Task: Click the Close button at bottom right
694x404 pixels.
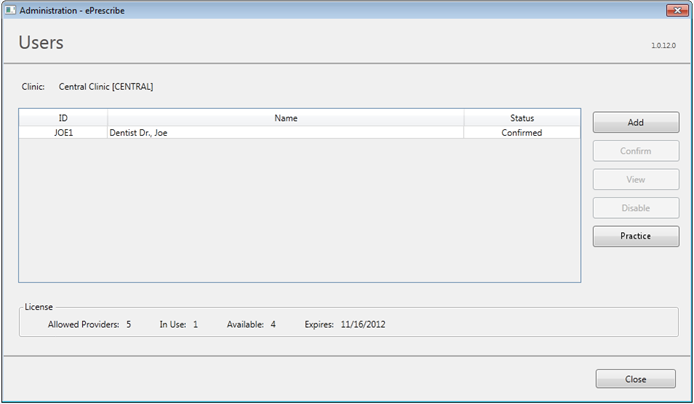Action: pos(635,379)
